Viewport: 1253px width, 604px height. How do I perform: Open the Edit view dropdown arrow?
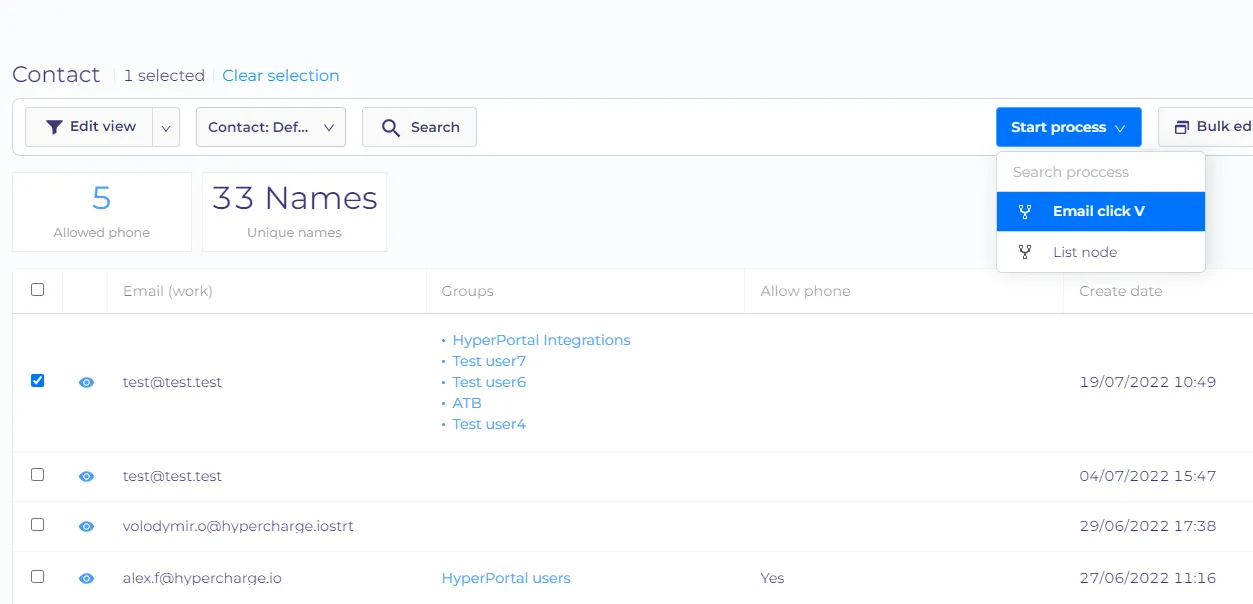click(166, 127)
